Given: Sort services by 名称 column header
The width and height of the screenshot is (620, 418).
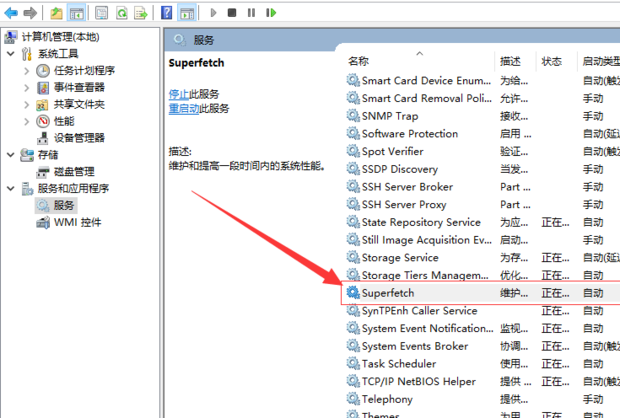Looking at the screenshot, I should pos(358,61).
